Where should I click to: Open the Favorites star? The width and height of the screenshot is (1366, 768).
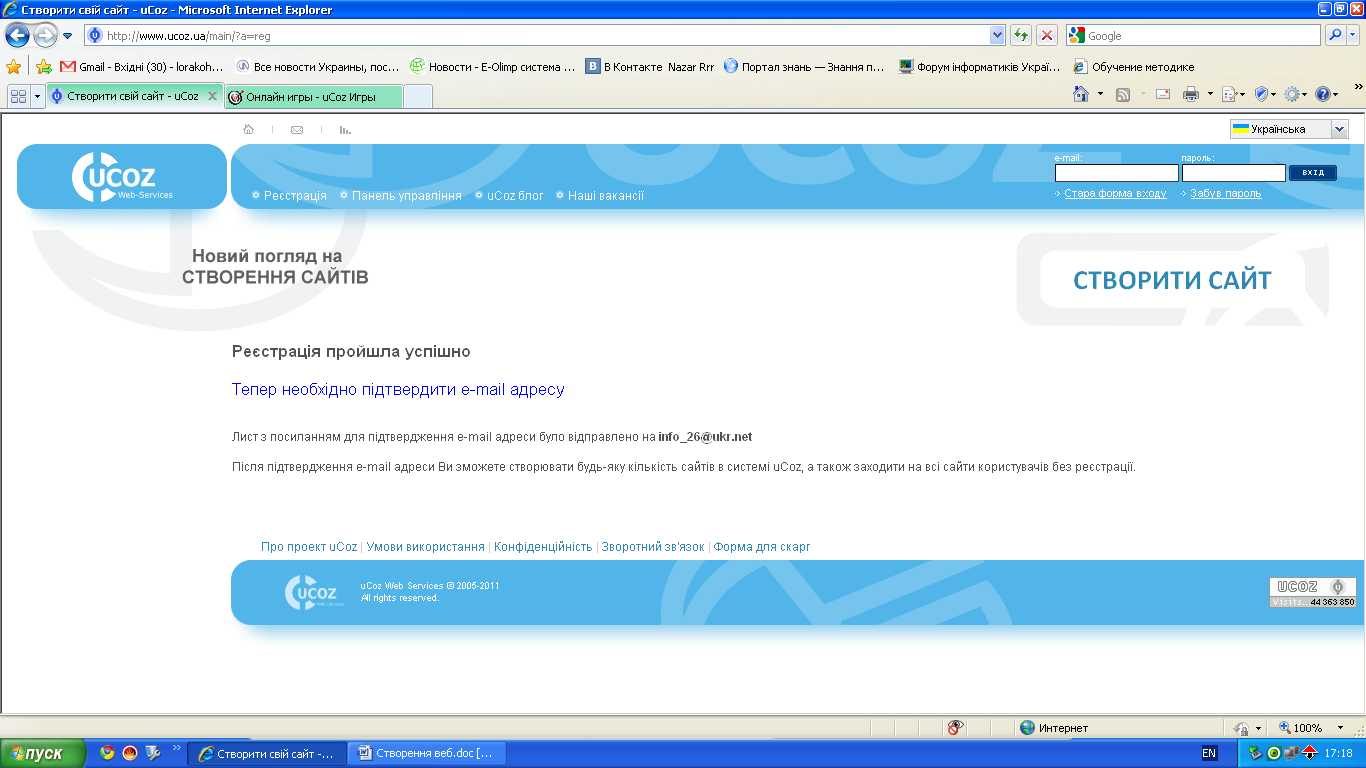[14, 67]
